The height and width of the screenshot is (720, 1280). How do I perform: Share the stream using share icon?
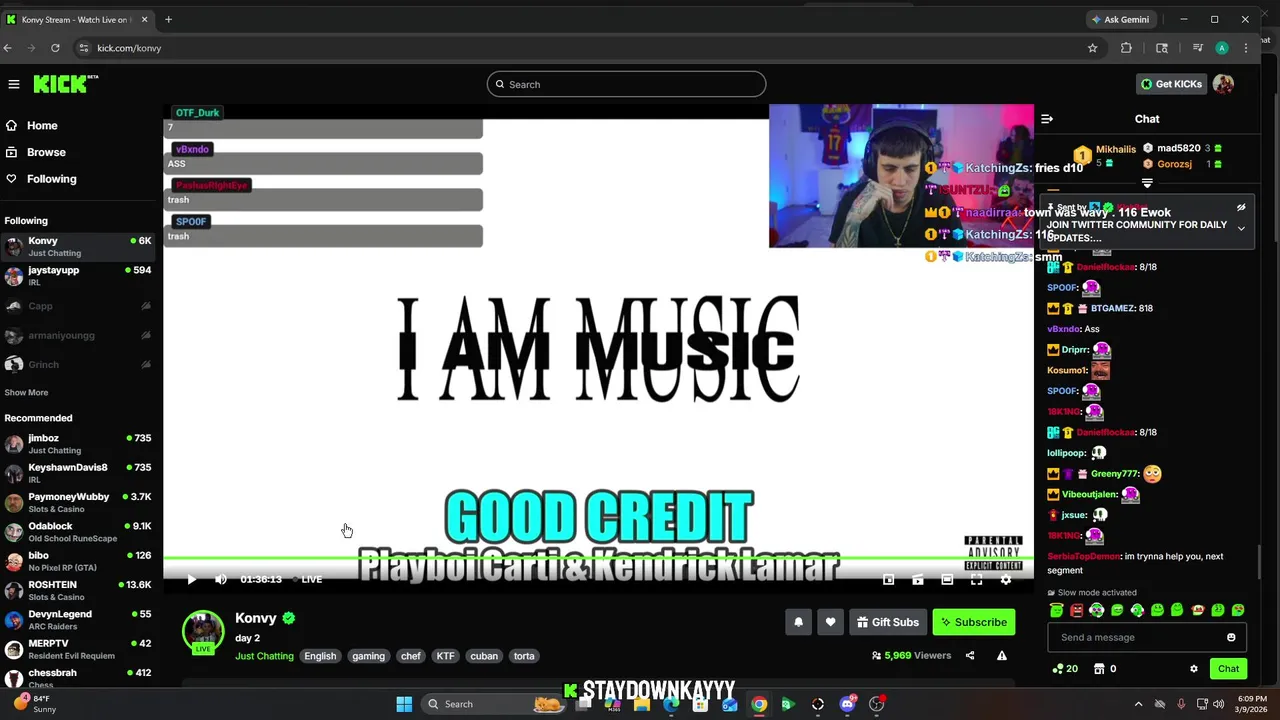pos(969,656)
